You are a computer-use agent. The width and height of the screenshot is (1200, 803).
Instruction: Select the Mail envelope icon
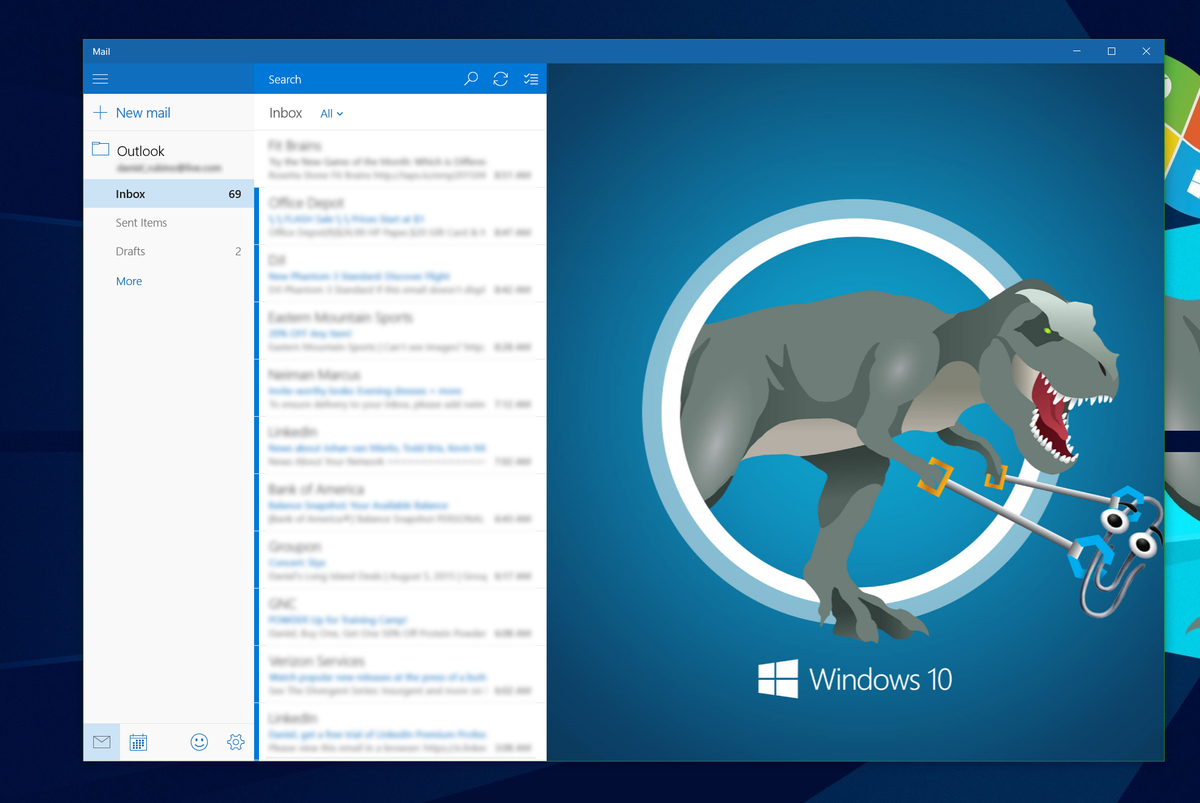101,742
